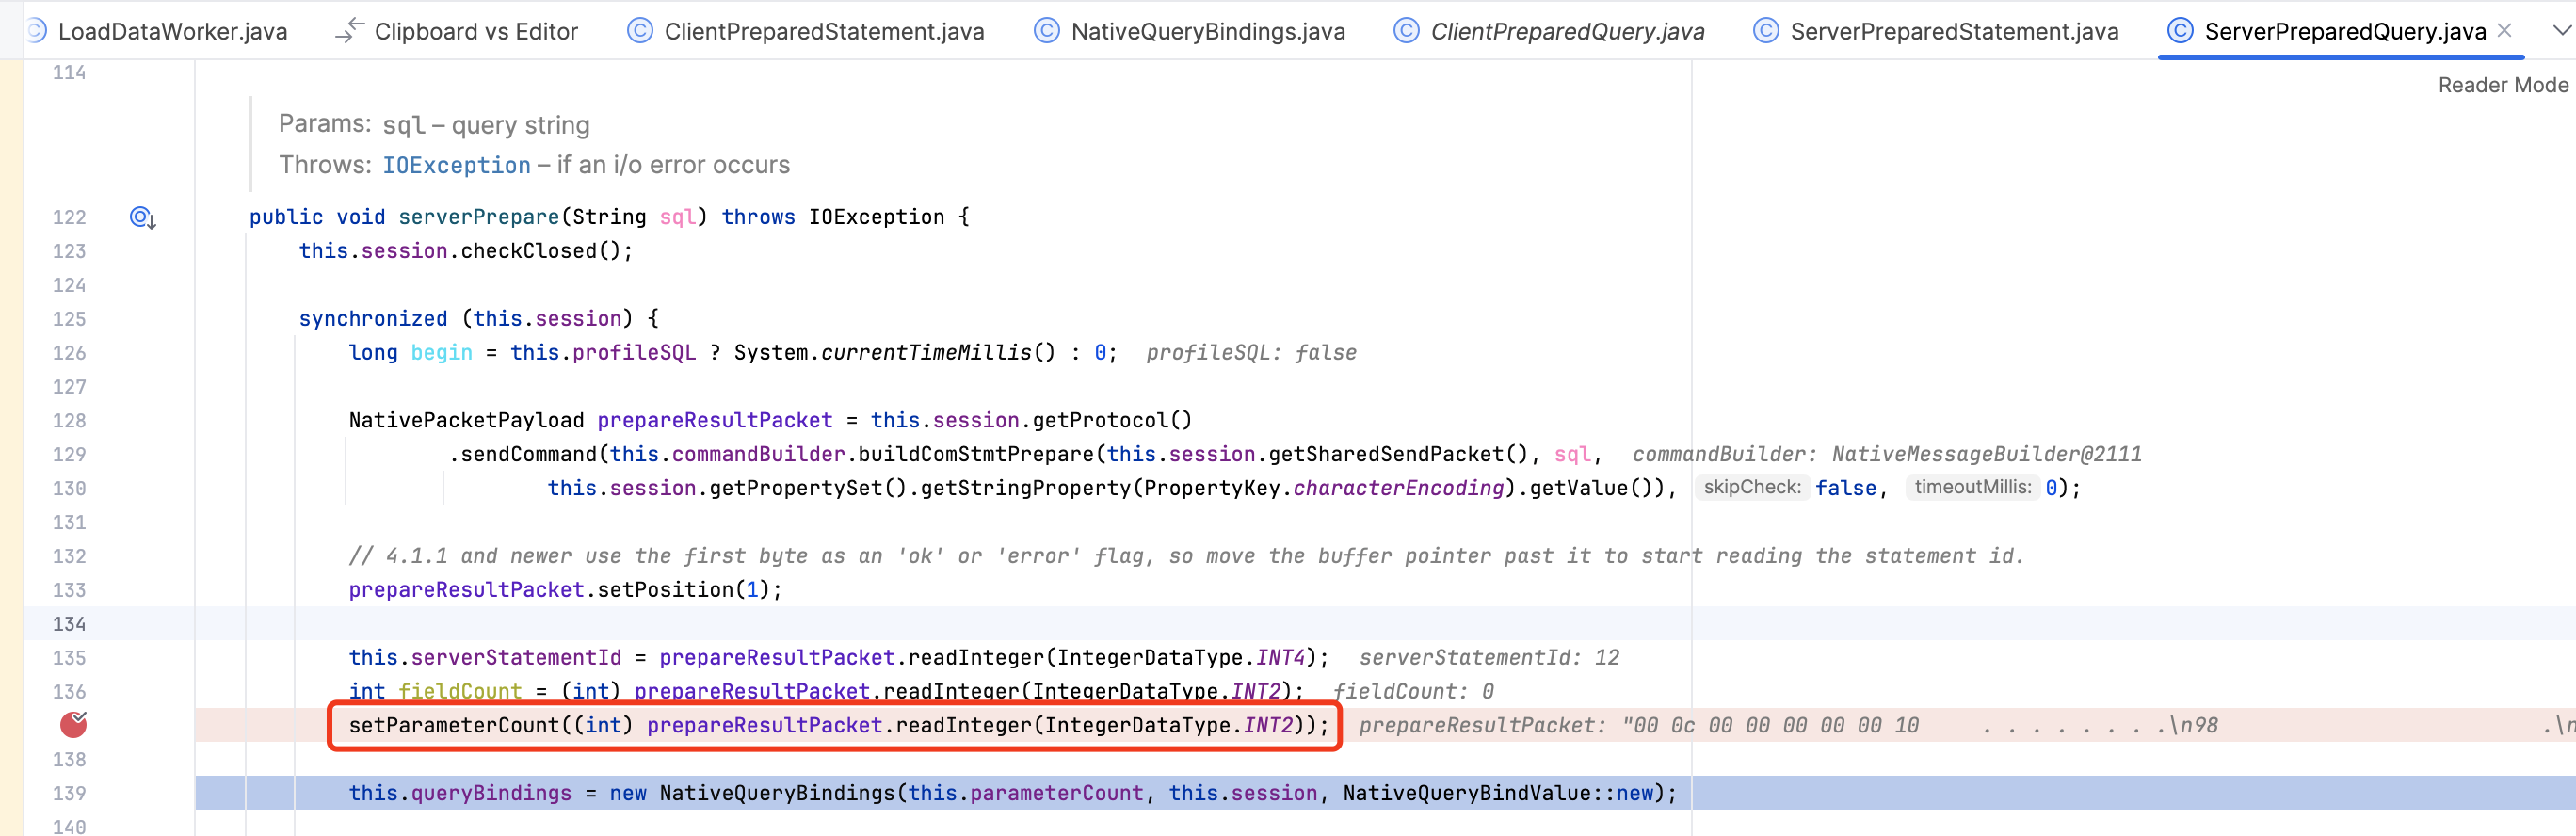
Task: Toggle Reader Mode in the editor
Action: tap(2501, 85)
